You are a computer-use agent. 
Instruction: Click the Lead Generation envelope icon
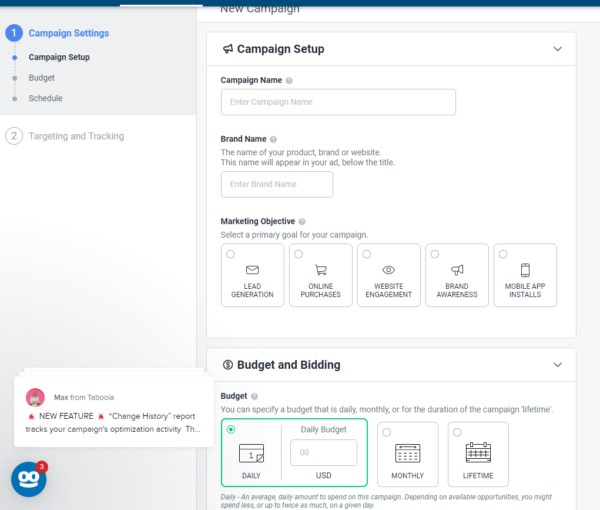(x=252, y=270)
